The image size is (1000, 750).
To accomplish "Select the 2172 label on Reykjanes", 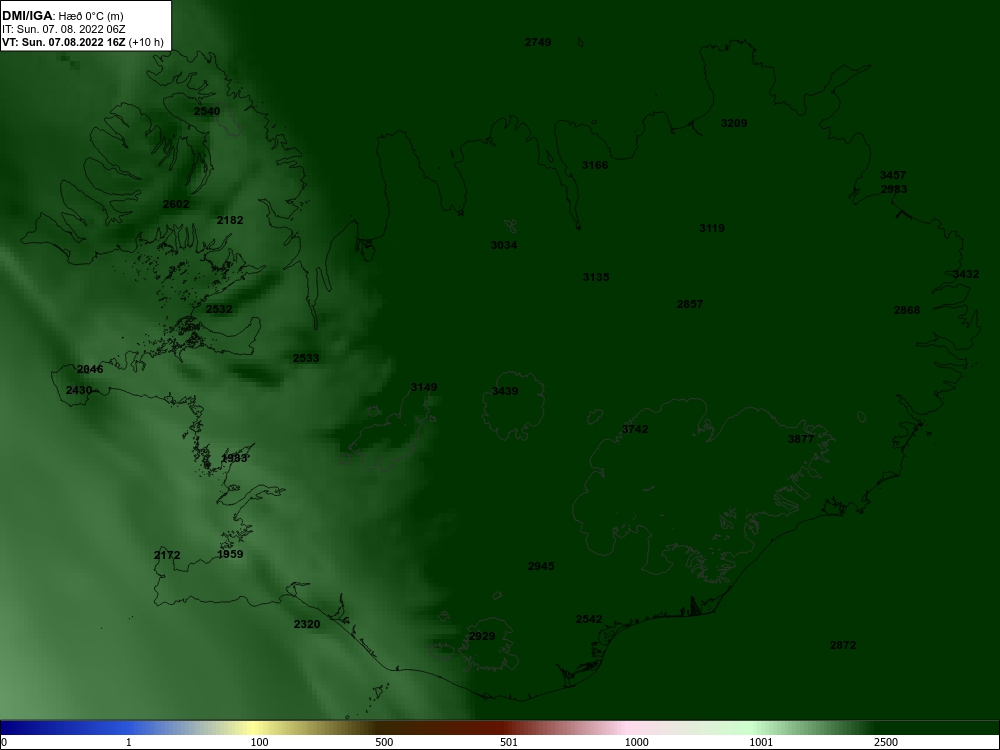I will pos(167,555).
